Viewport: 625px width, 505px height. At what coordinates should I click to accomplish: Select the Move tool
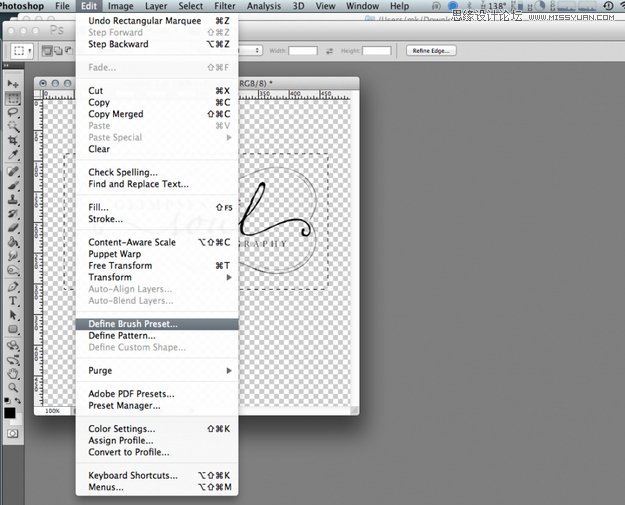(13, 84)
